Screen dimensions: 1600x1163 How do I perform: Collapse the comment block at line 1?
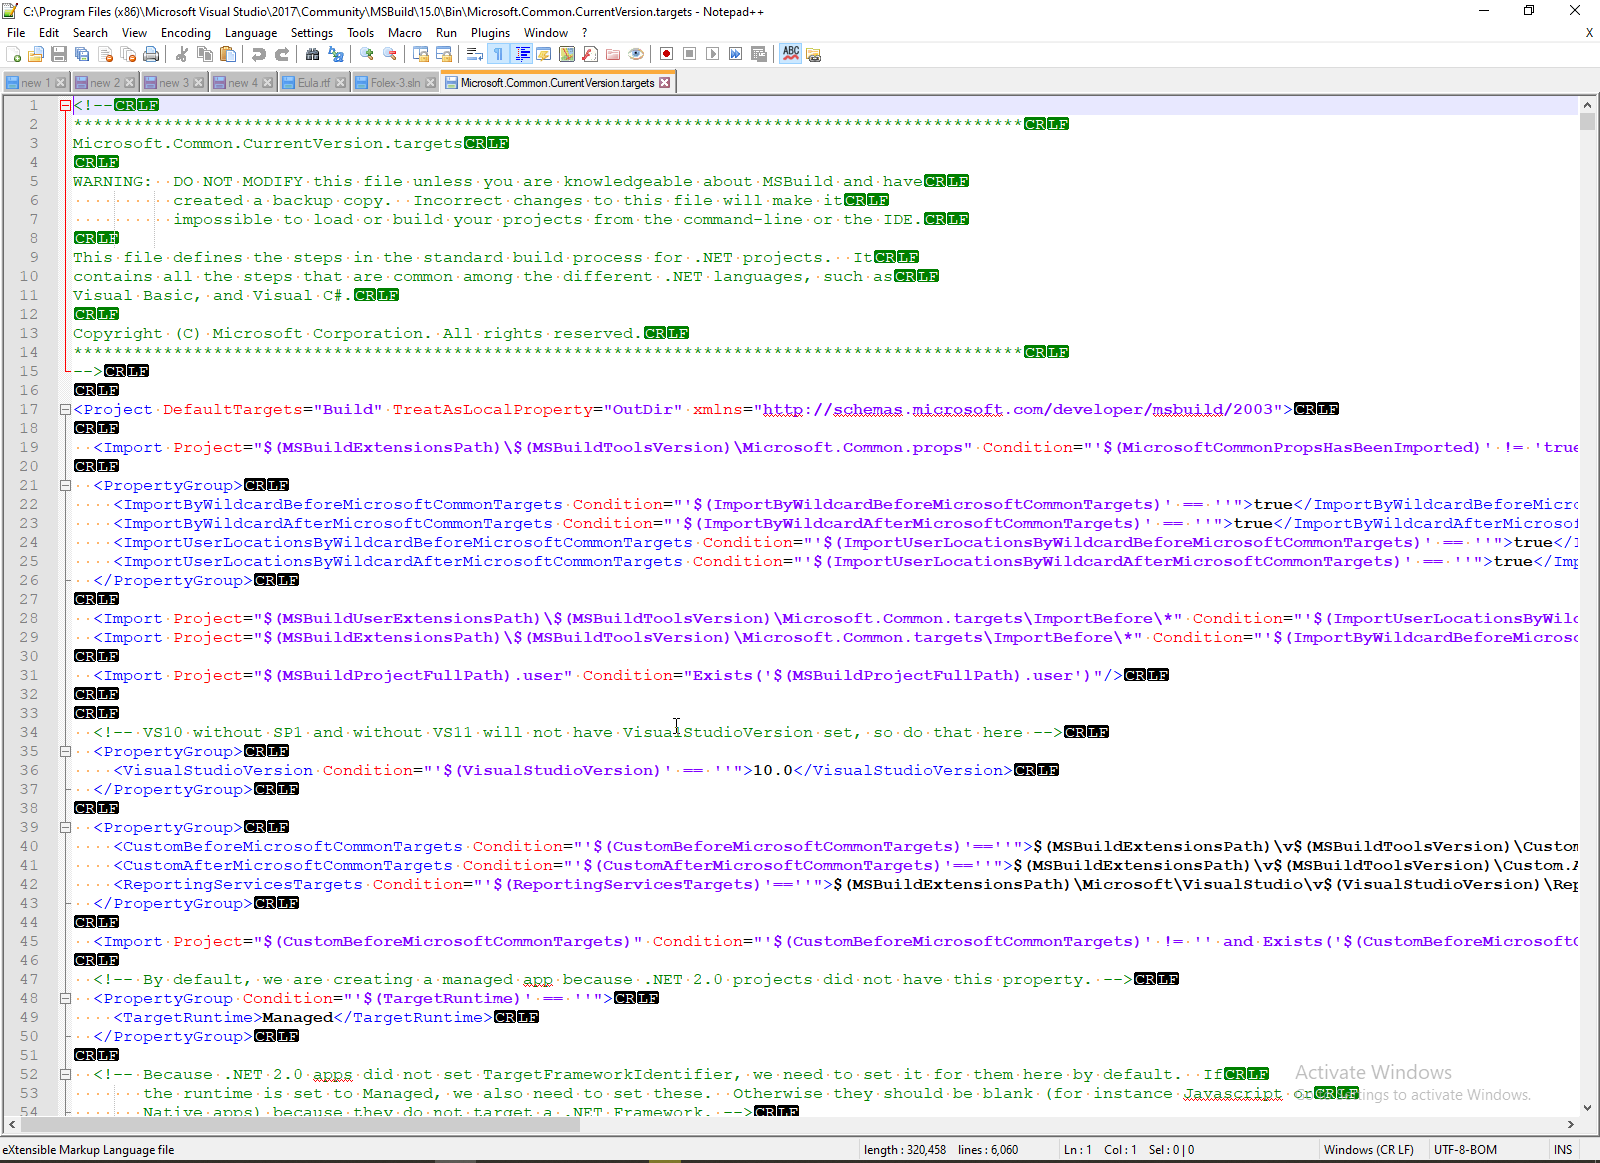65,105
